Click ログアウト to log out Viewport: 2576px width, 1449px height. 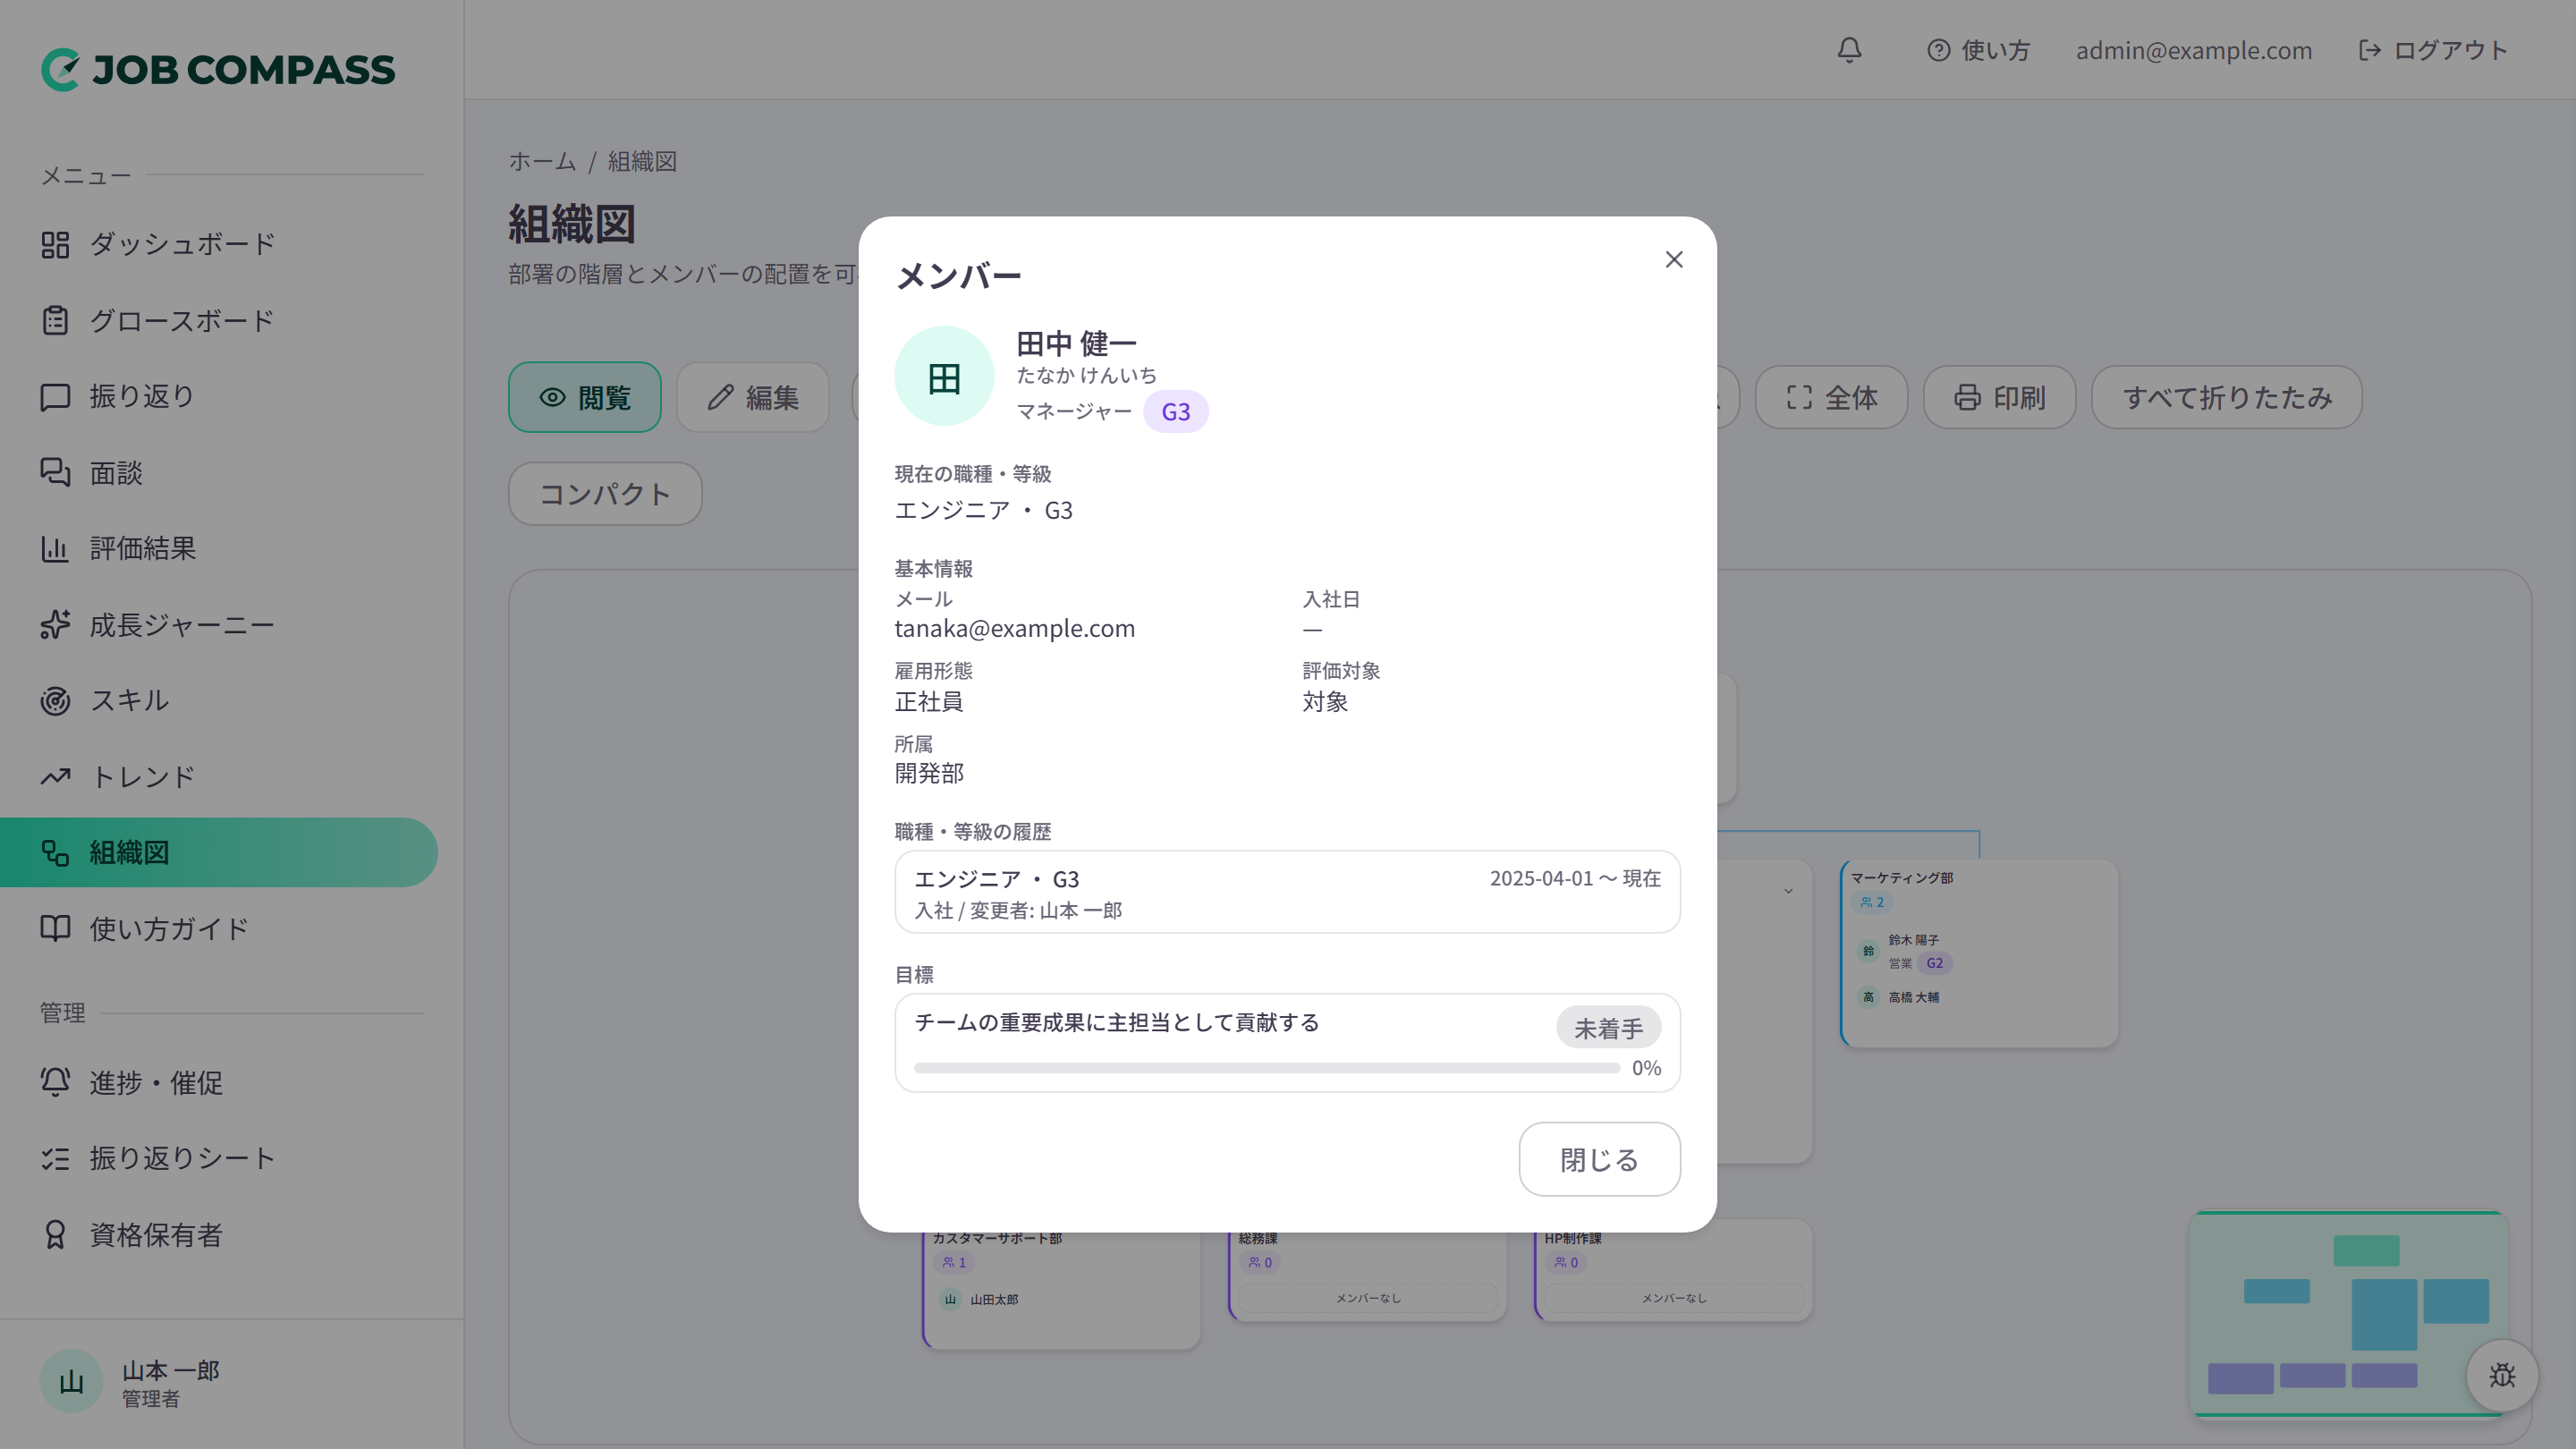coord(2432,50)
